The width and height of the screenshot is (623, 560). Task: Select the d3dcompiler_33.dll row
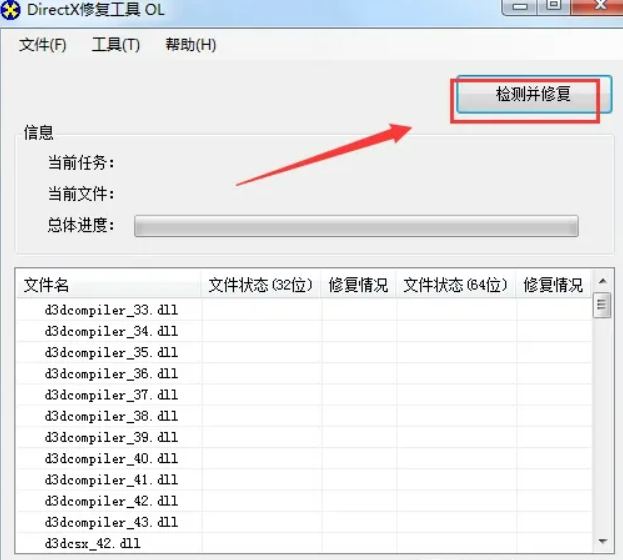[304, 310]
